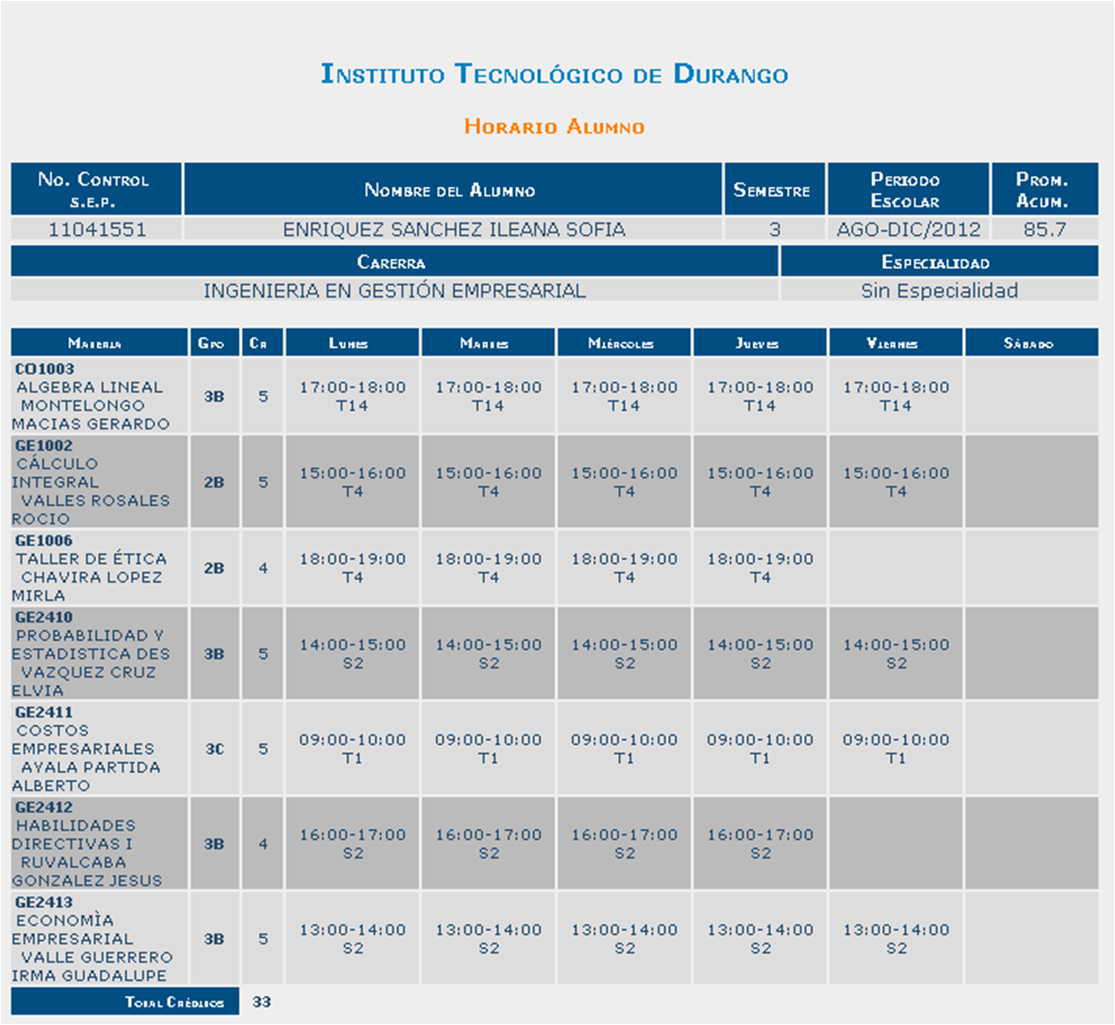Click the COSTOS EMPRESARIALES course name
1115x1025 pixels.
(82, 740)
